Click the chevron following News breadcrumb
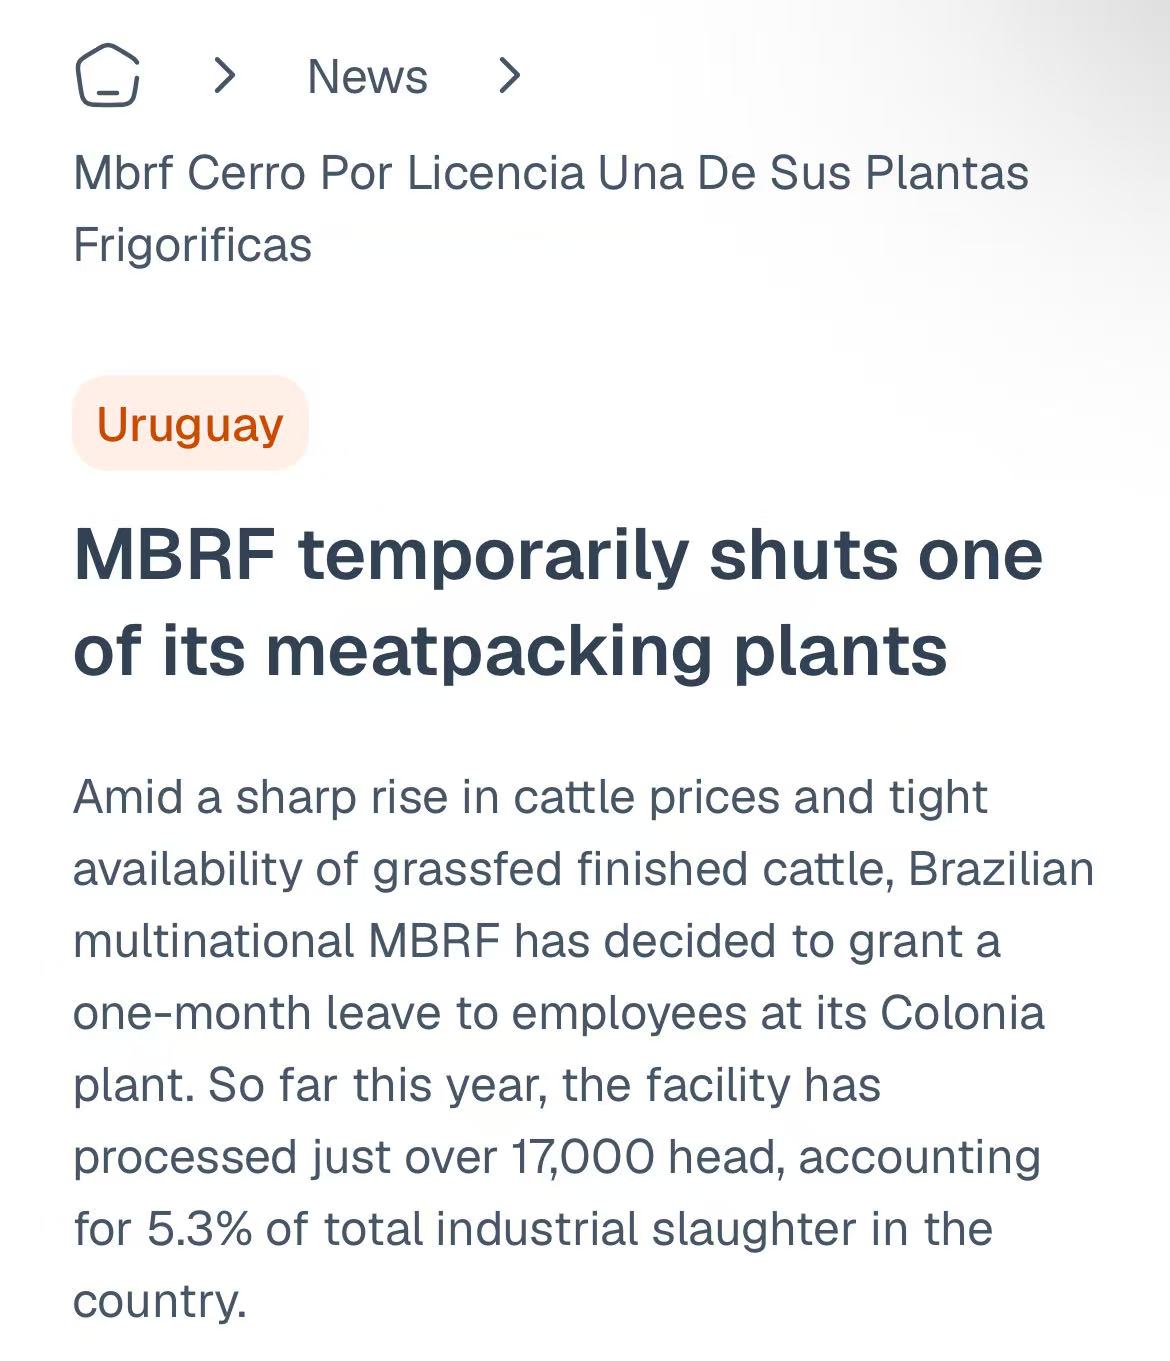The height and width of the screenshot is (1361, 1170). tap(509, 76)
